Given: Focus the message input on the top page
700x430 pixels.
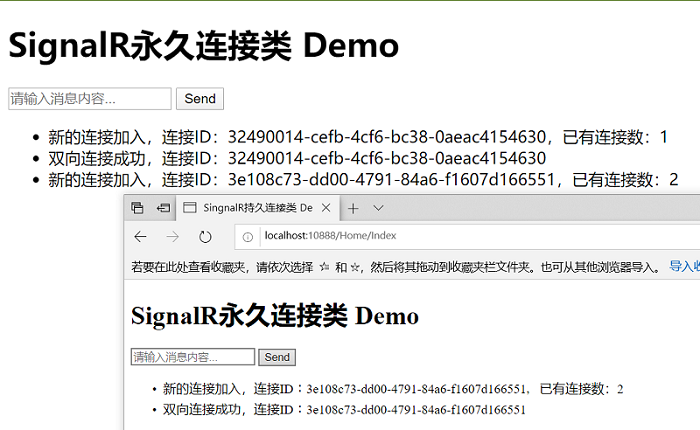Looking at the screenshot, I should pos(90,99).
